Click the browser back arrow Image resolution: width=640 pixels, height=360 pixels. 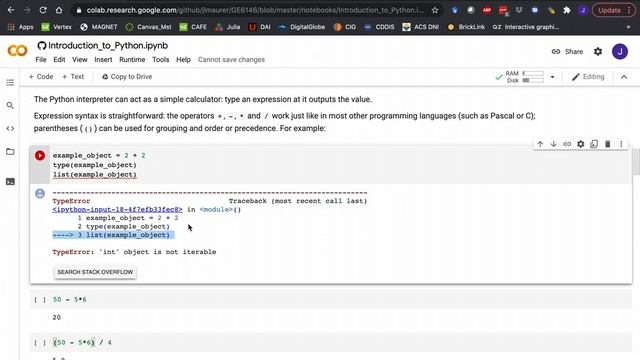click(11, 10)
